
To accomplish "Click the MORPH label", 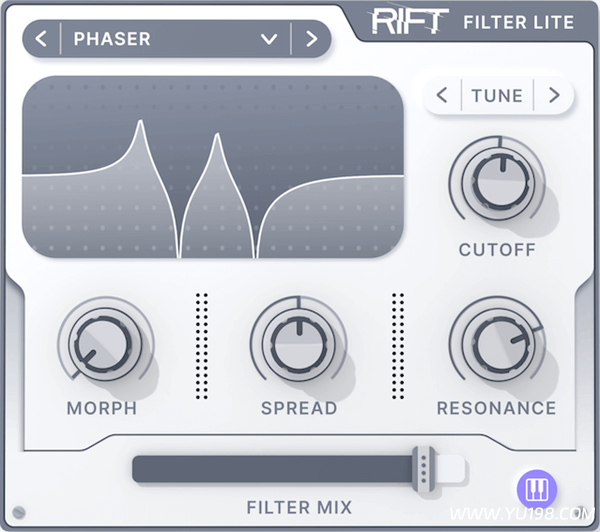I will 102,408.
